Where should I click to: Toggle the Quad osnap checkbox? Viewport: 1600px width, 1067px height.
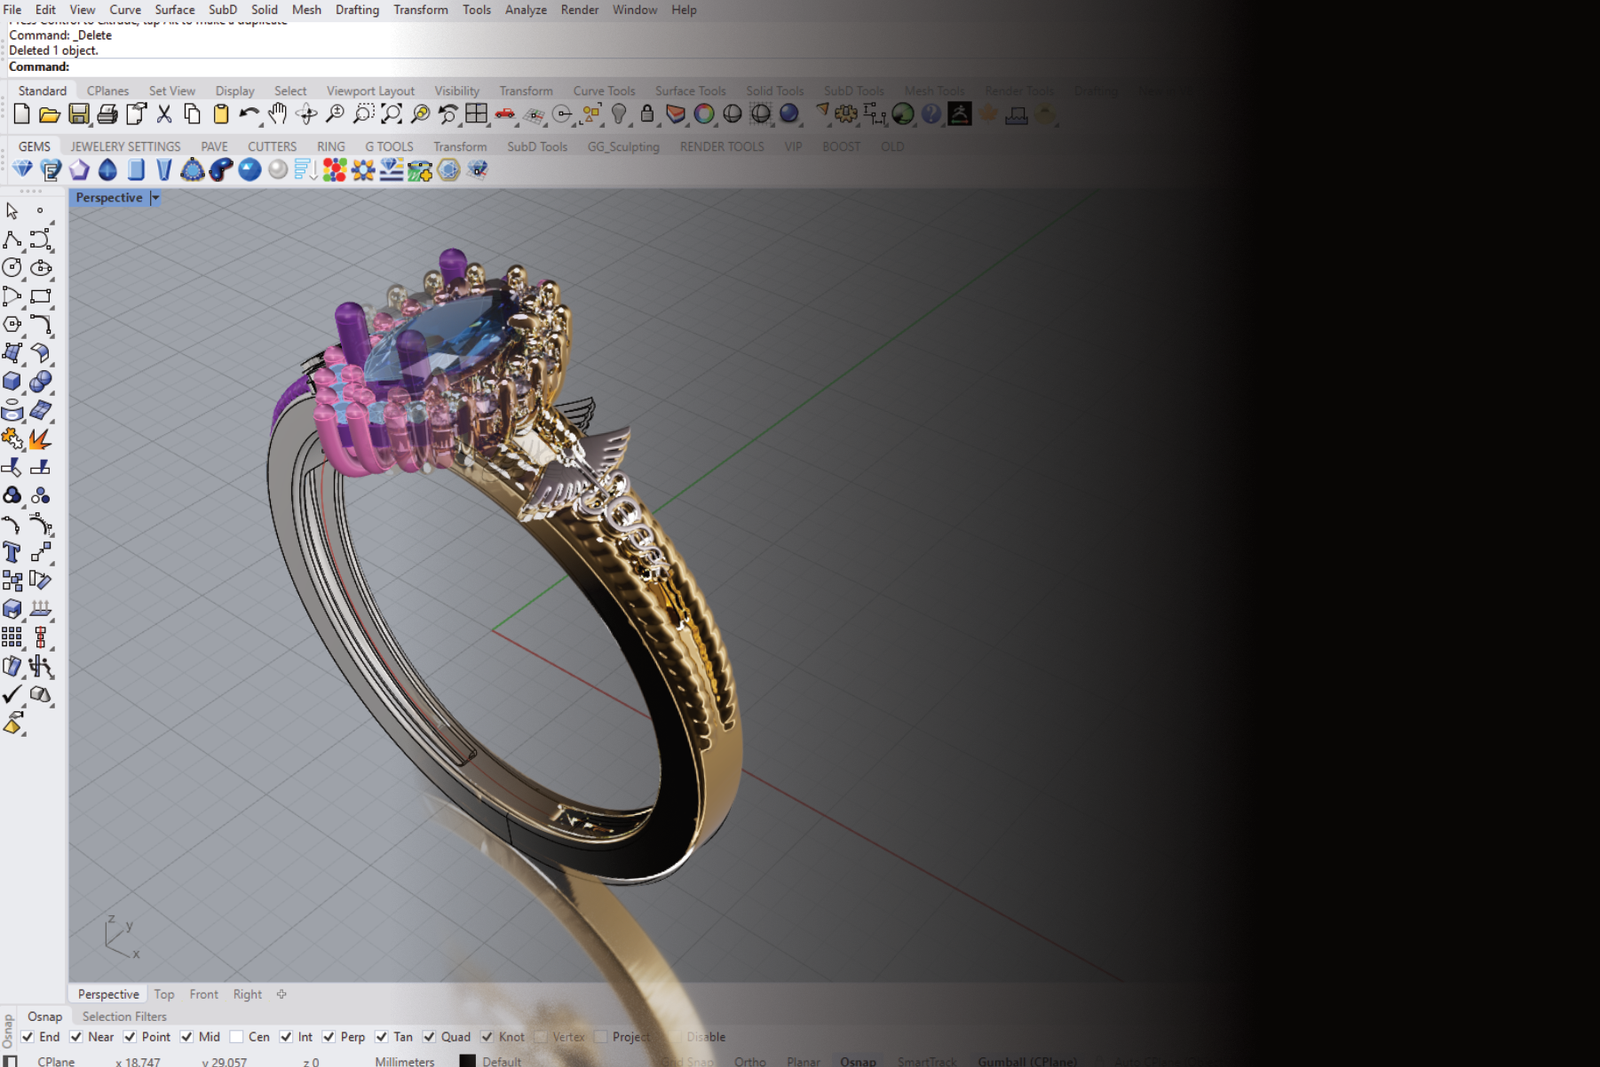tap(428, 1037)
